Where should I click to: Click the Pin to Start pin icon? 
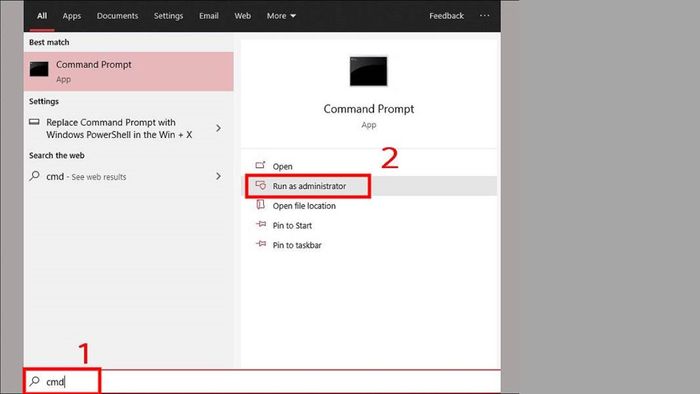tap(261, 224)
